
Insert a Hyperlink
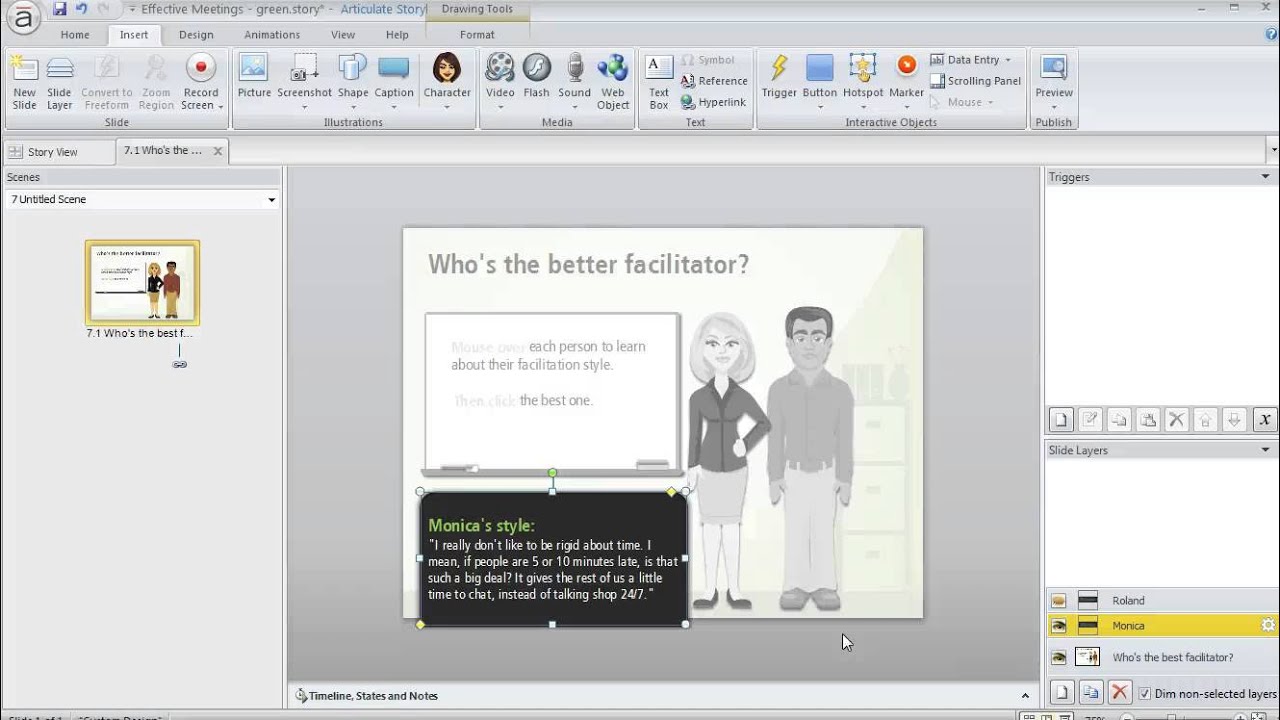[713, 102]
